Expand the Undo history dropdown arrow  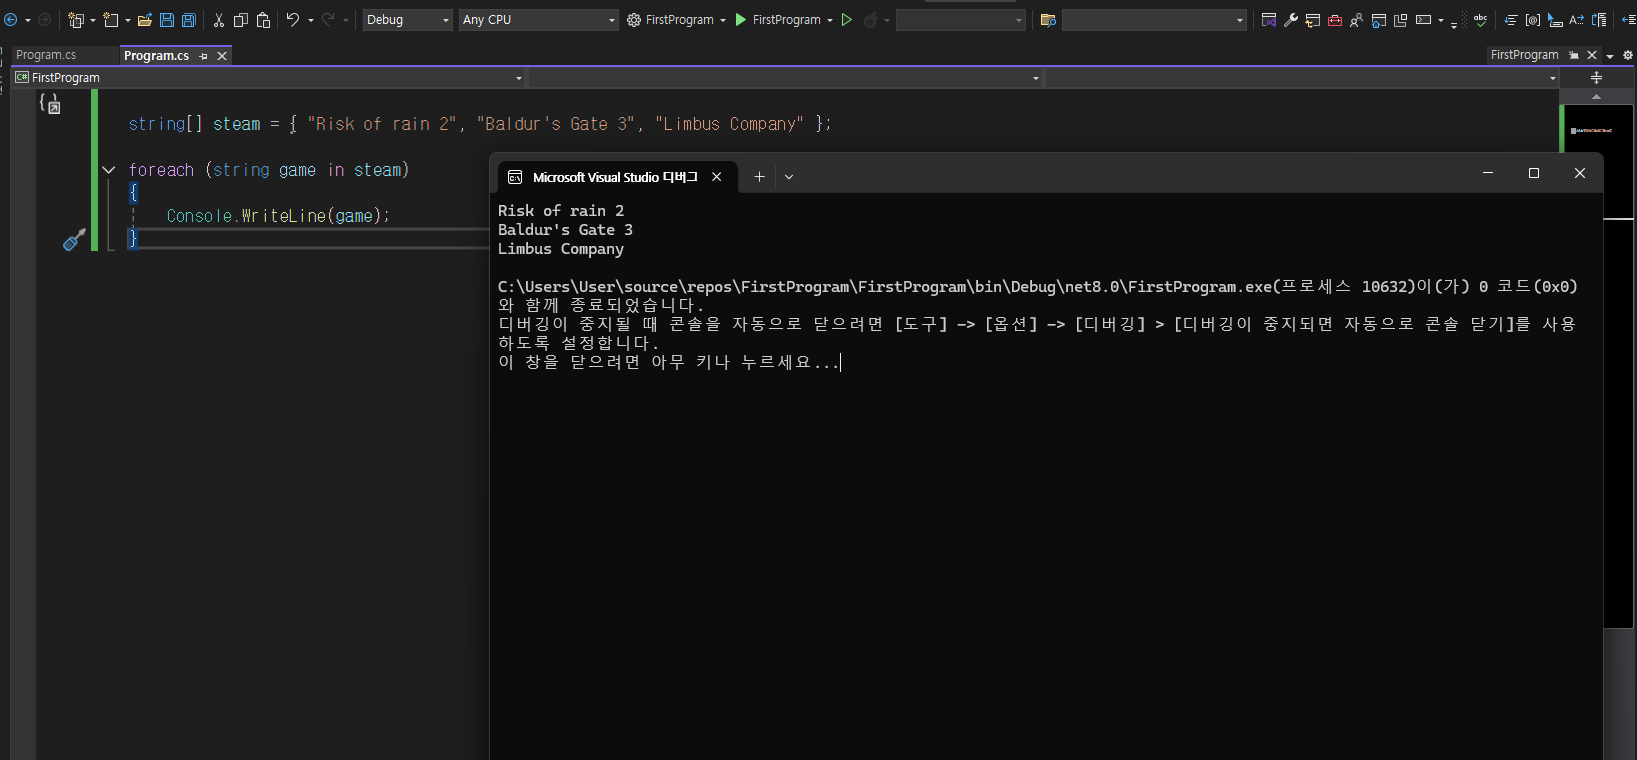(311, 20)
